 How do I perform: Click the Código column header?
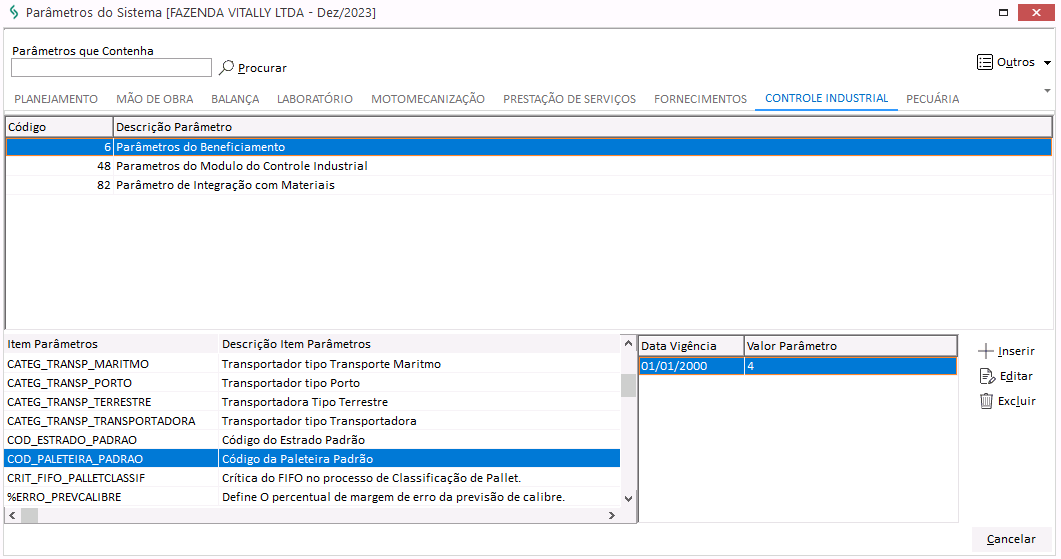(59, 127)
